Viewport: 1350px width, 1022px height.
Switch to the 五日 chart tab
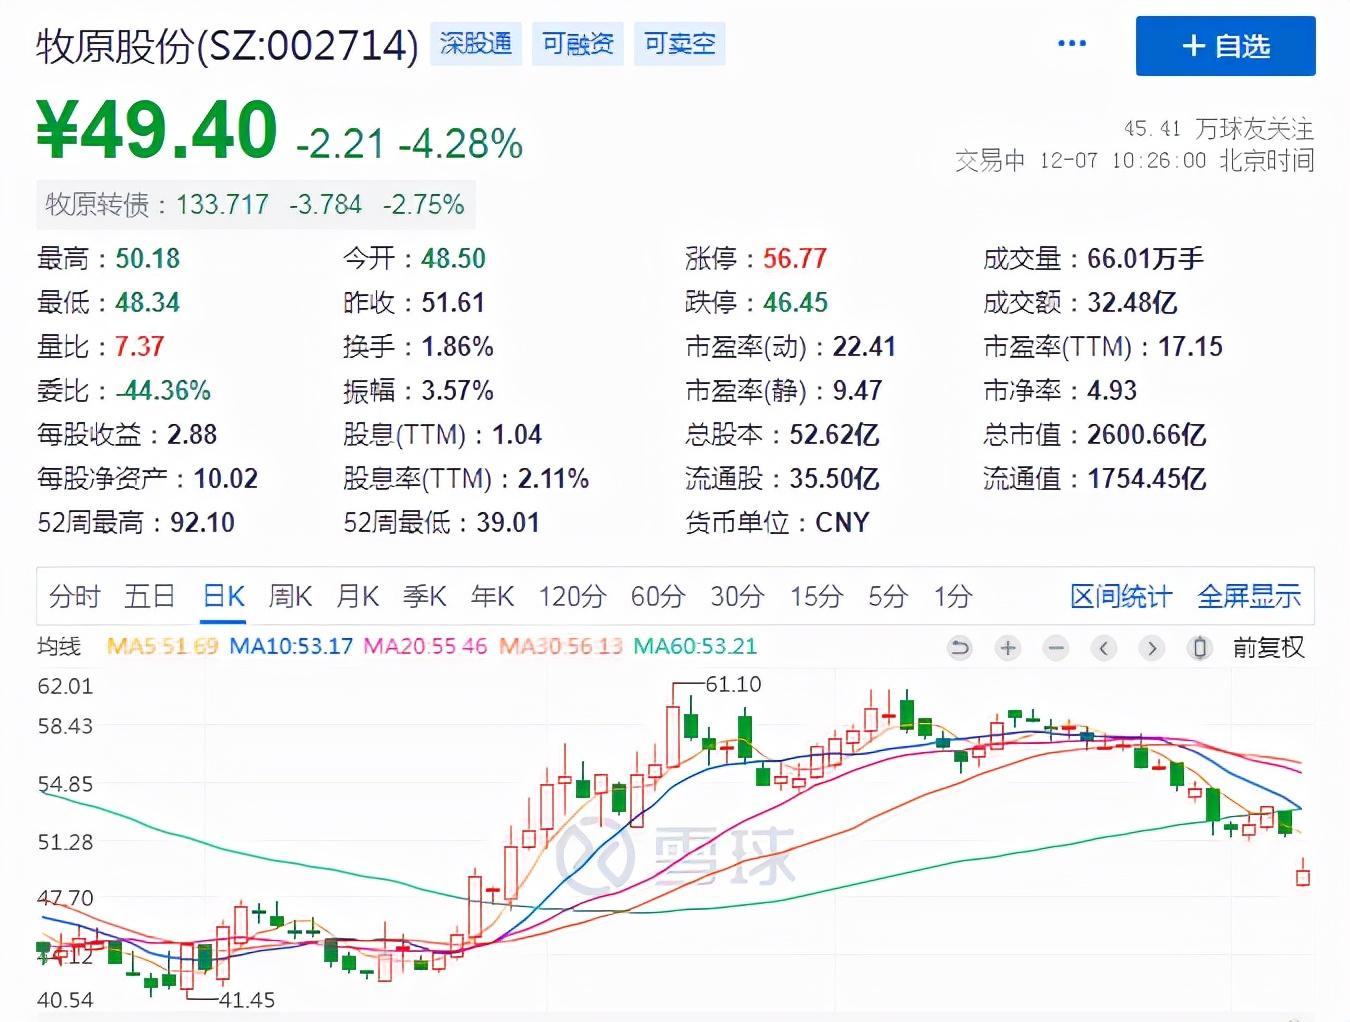150,597
